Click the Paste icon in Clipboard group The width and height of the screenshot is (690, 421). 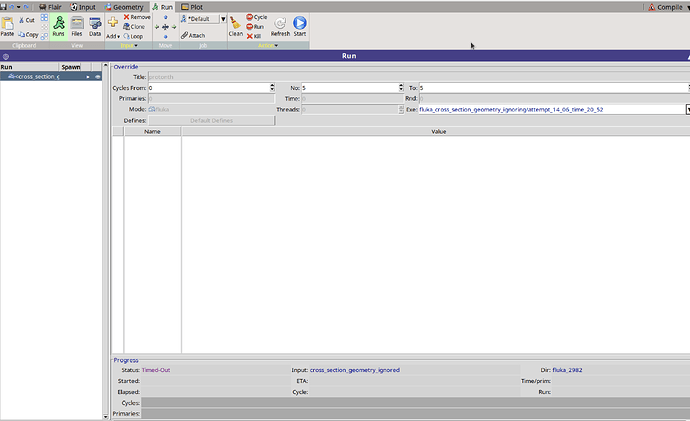pyautogui.click(x=7, y=23)
